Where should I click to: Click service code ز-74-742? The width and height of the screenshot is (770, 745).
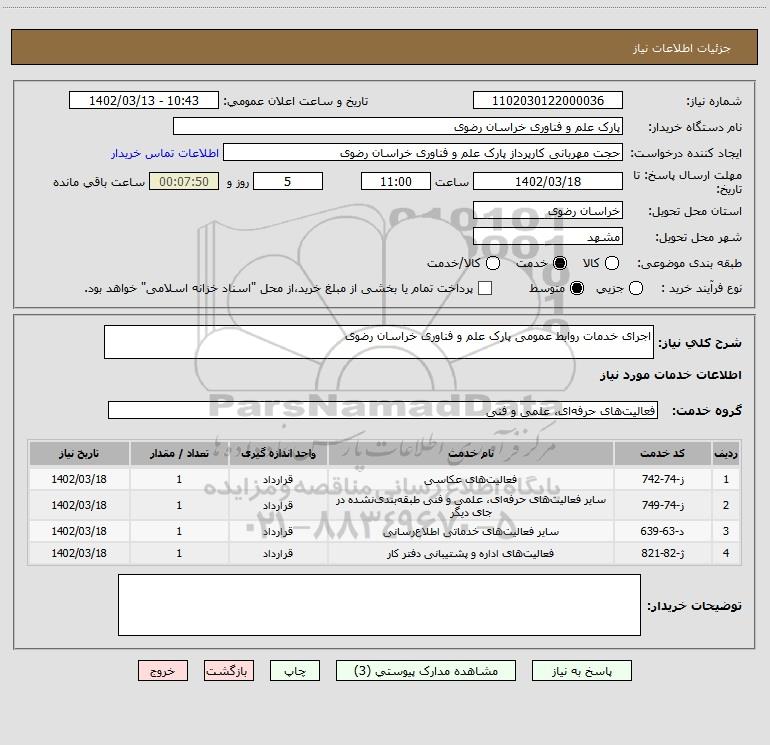click(x=662, y=479)
